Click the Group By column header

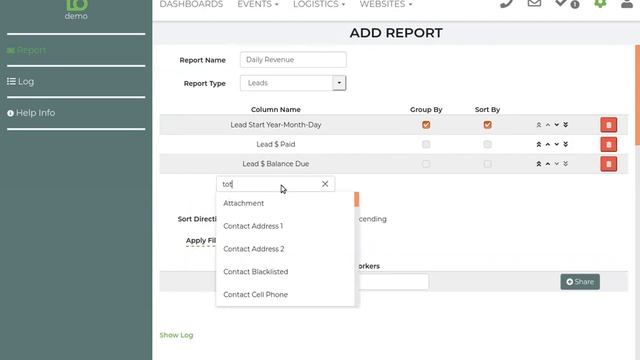(x=426, y=109)
